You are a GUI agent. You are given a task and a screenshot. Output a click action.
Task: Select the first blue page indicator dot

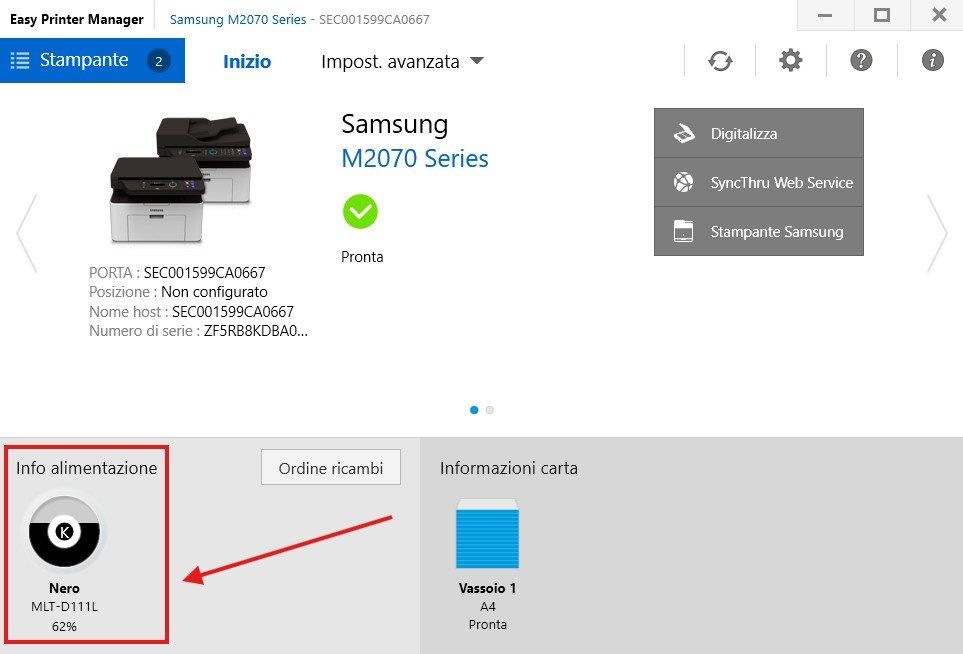(x=474, y=410)
